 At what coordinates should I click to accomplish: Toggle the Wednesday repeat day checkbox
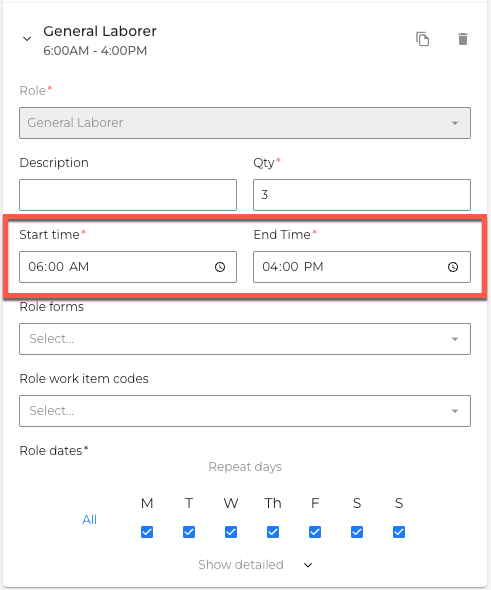coord(231,532)
